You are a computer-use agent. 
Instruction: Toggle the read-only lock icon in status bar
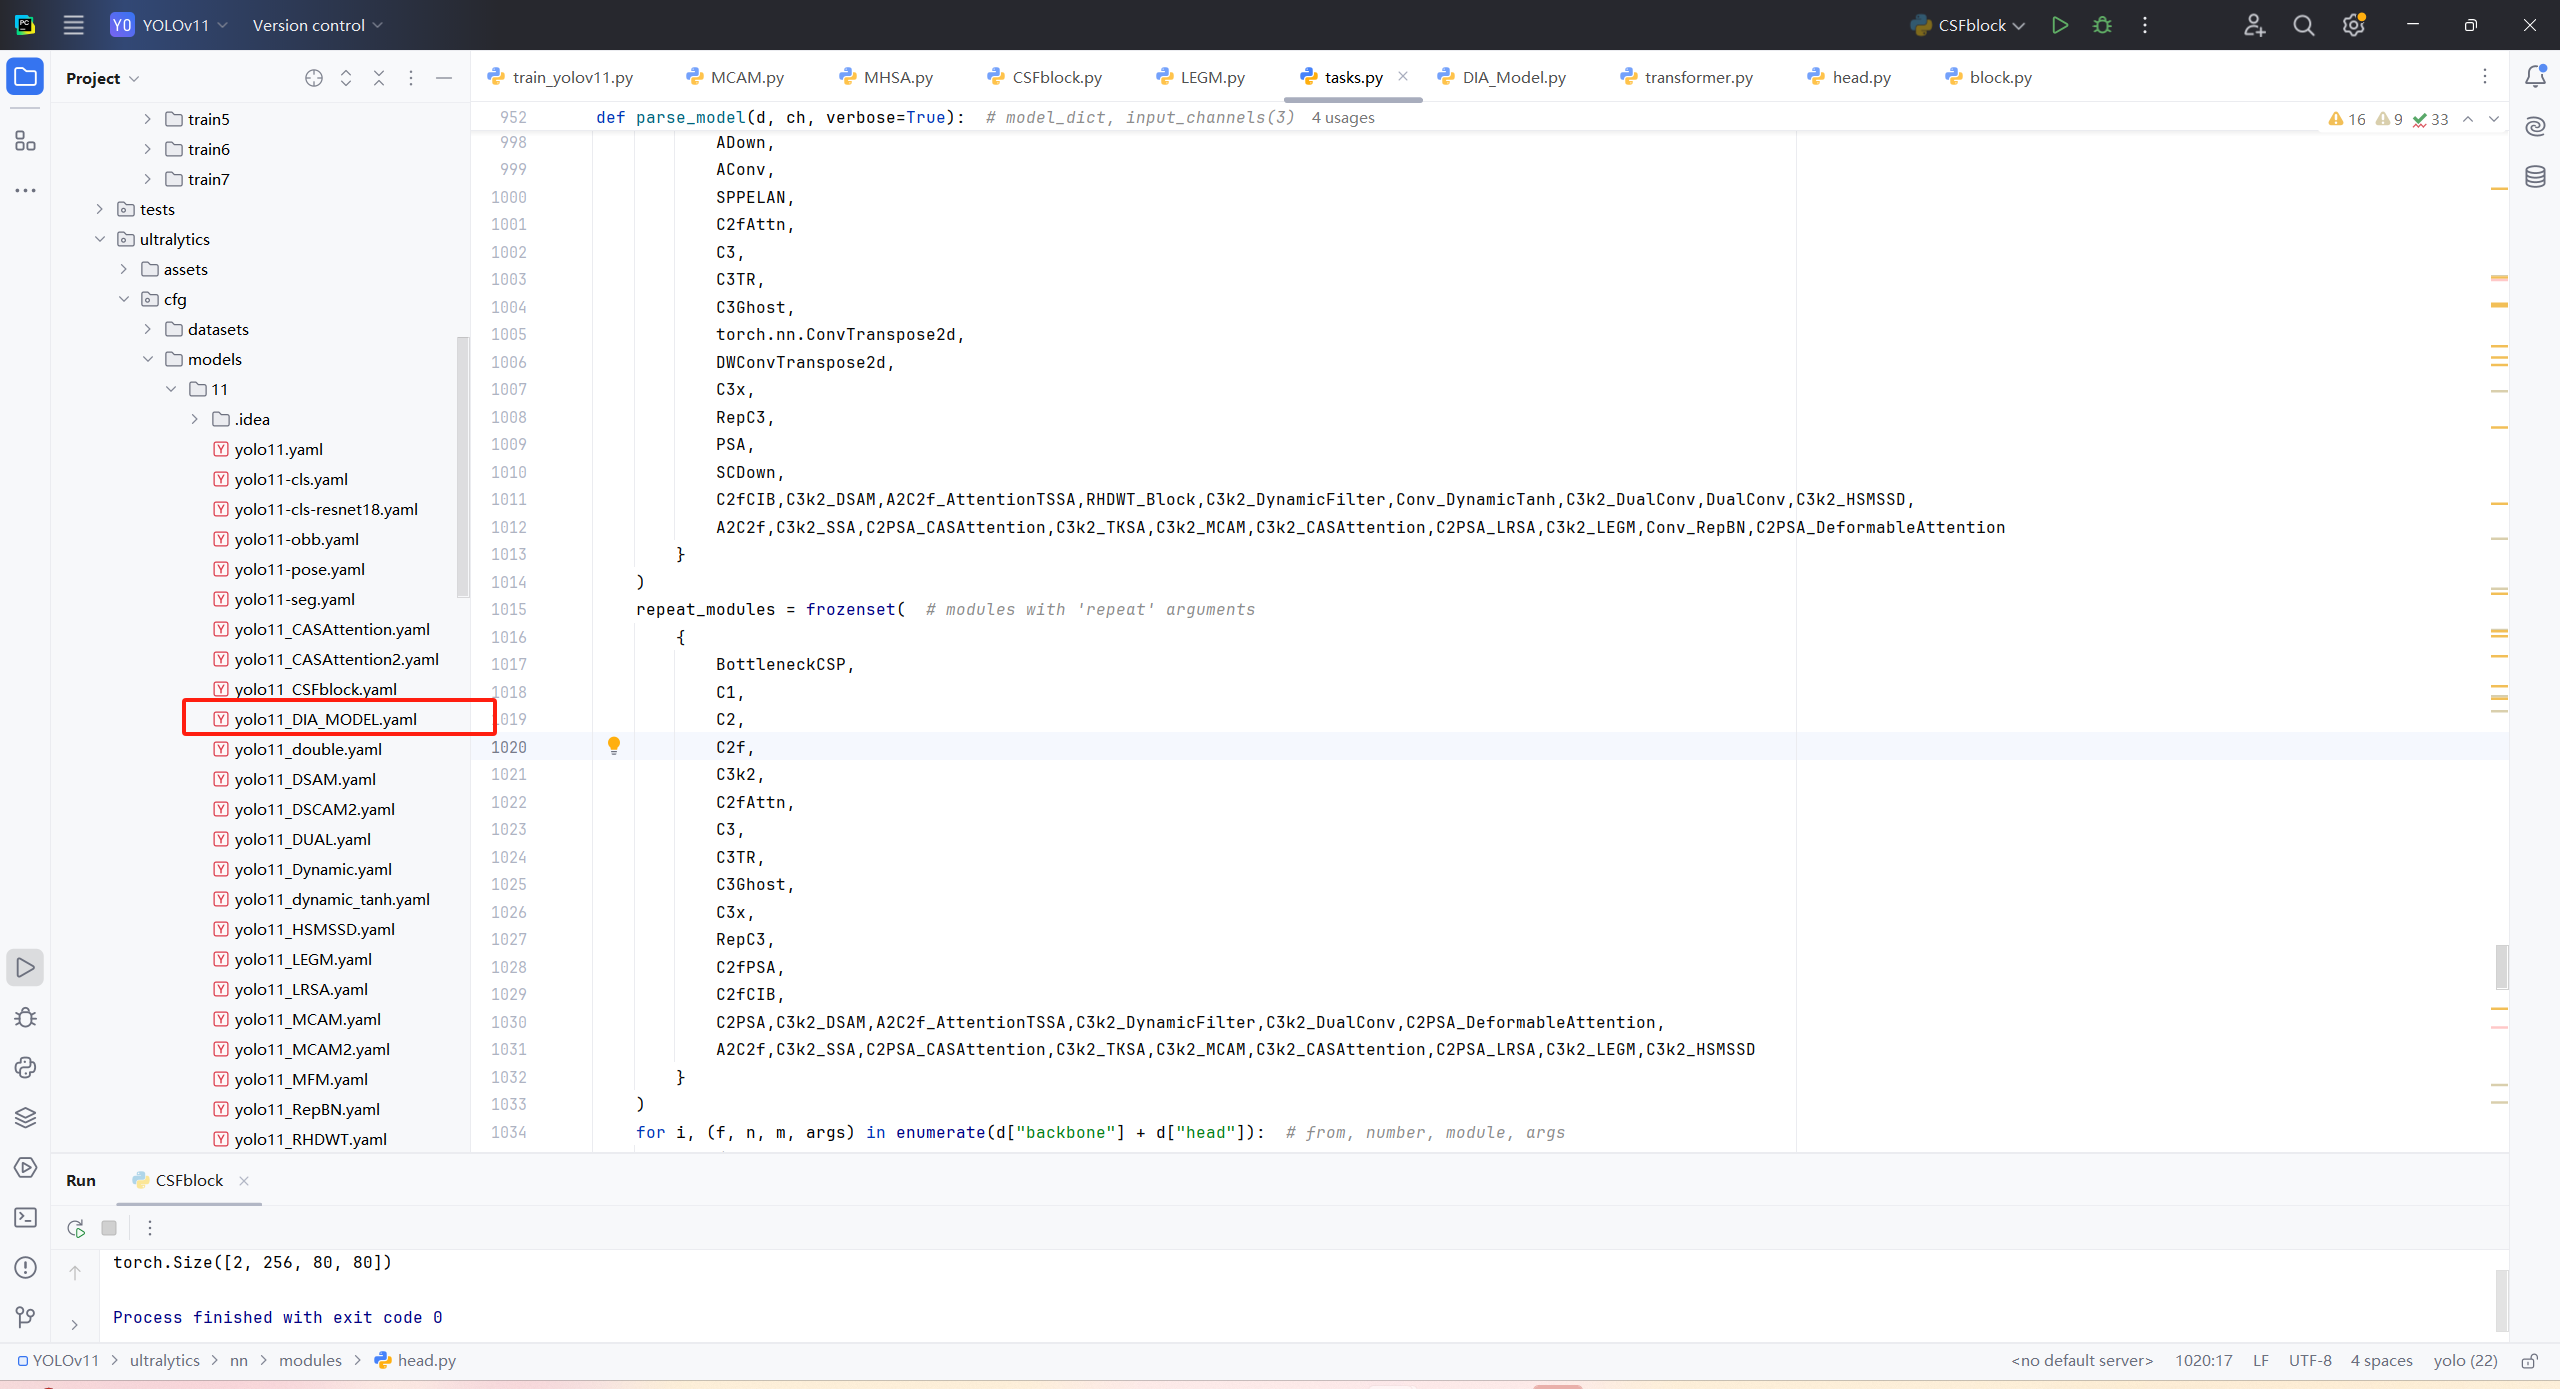point(2529,1361)
